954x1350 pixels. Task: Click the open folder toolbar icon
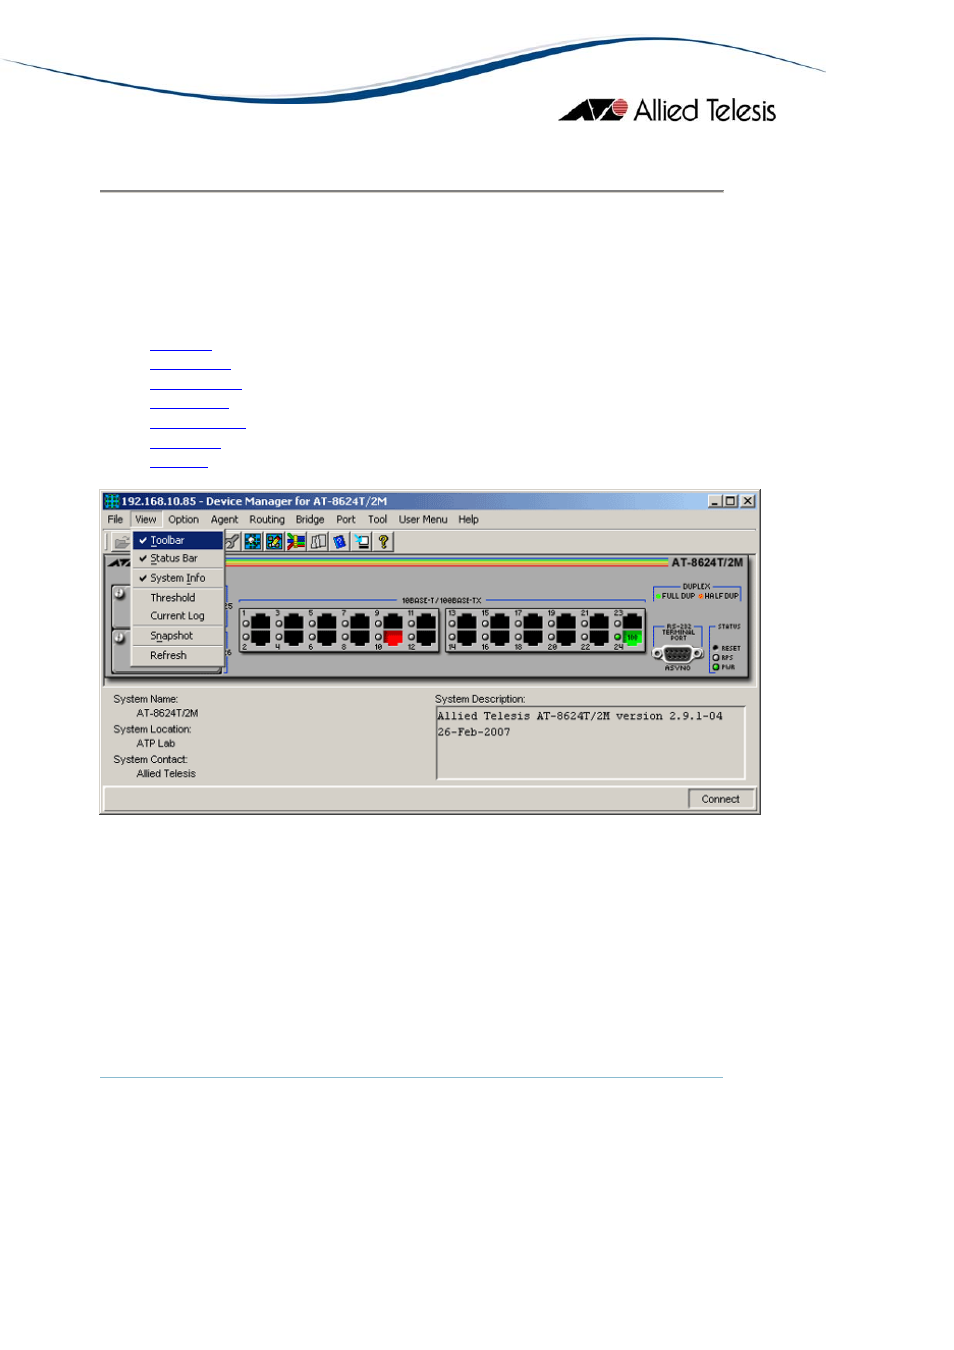coord(121,542)
